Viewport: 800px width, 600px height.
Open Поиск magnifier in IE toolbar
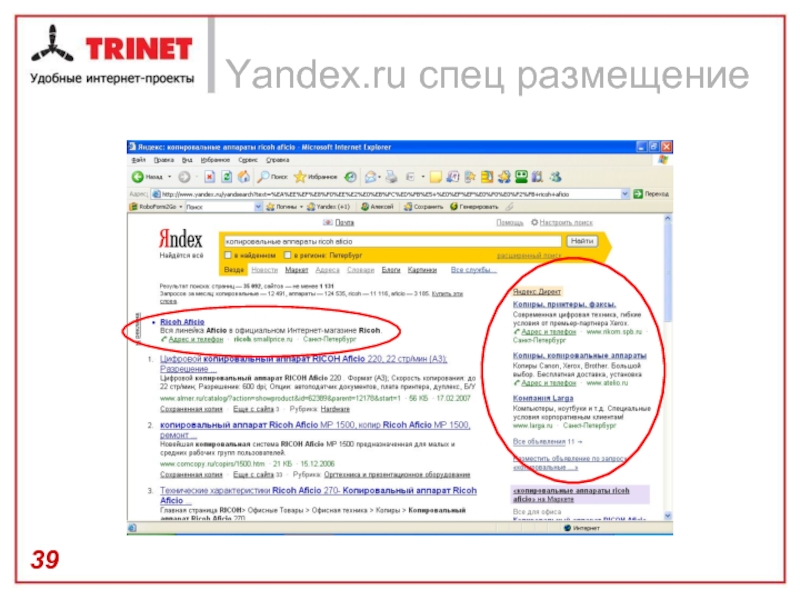272,177
